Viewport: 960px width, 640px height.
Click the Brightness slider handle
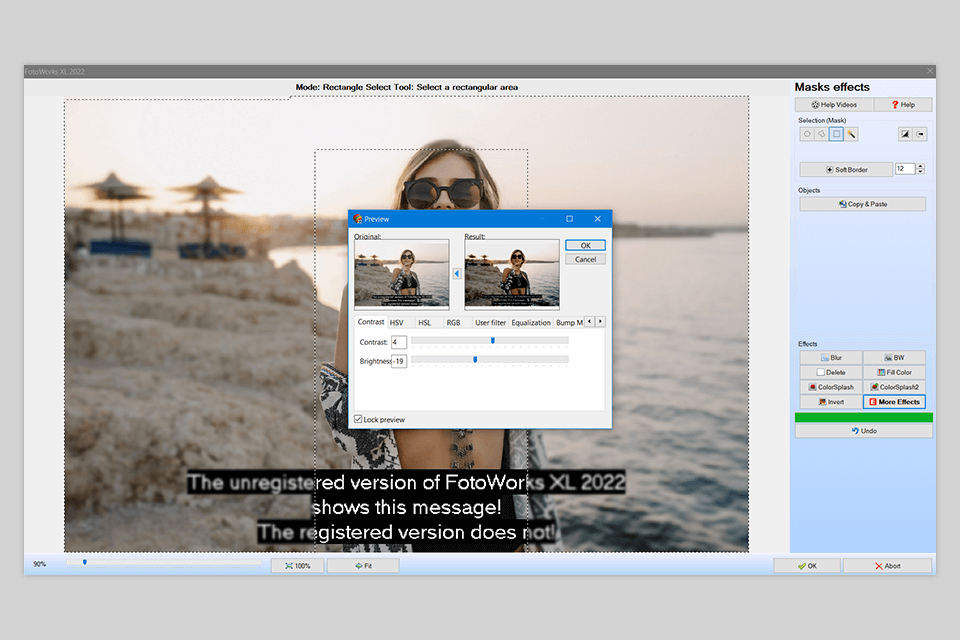[475, 360]
